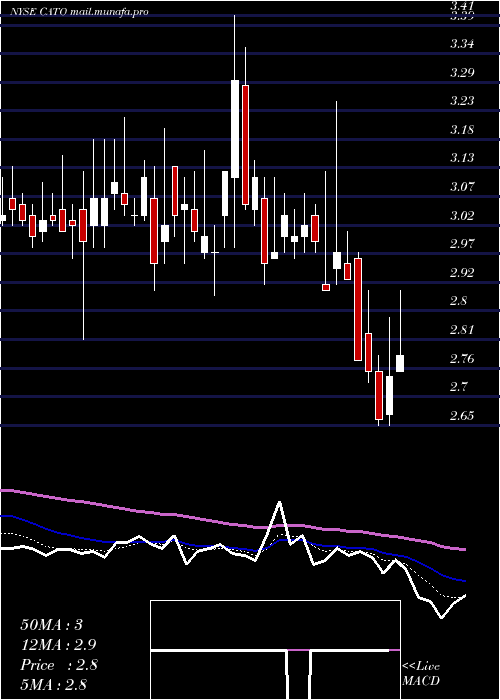The width and height of the screenshot is (500, 700).
Task: Click the 3.29 price axis label
Action: click(x=462, y=72)
